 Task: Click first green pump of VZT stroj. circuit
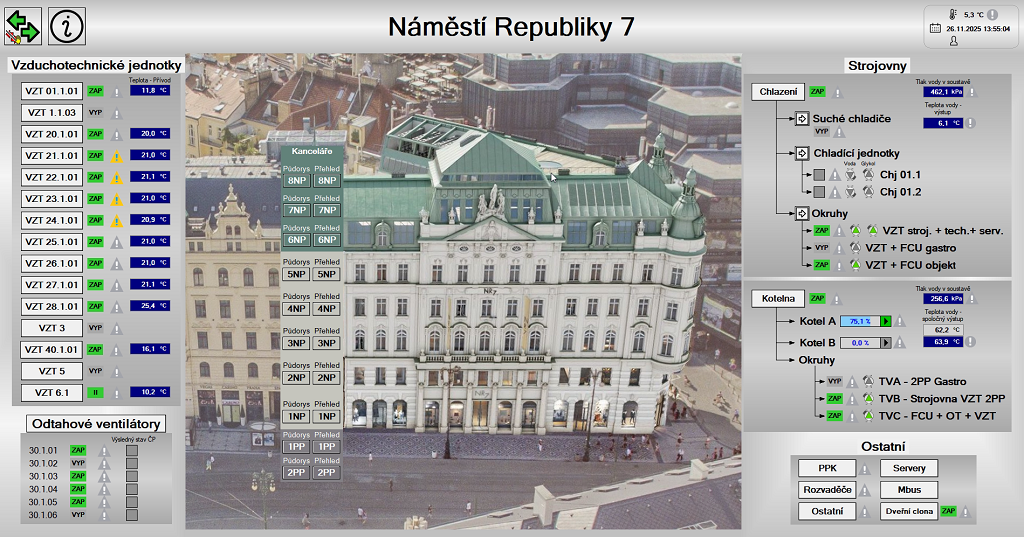point(856,230)
